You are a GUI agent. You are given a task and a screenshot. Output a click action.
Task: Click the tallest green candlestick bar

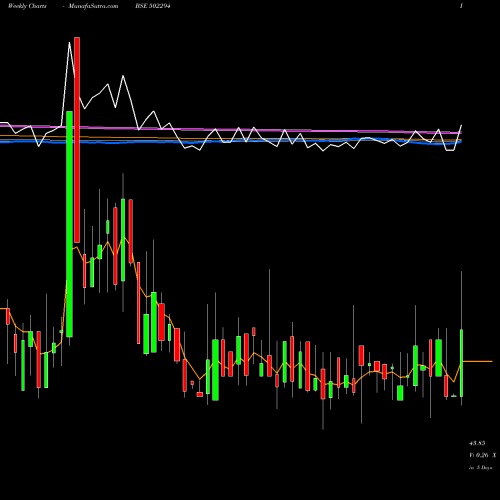tap(69, 224)
